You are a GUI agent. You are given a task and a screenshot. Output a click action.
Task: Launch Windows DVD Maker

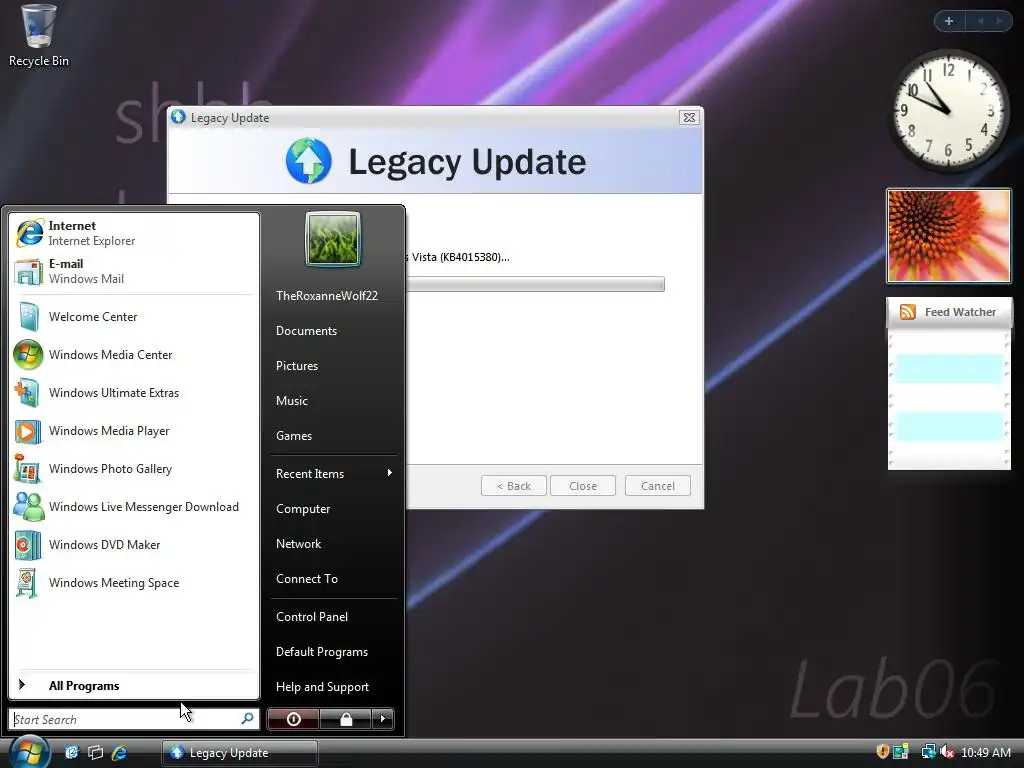pos(134,545)
